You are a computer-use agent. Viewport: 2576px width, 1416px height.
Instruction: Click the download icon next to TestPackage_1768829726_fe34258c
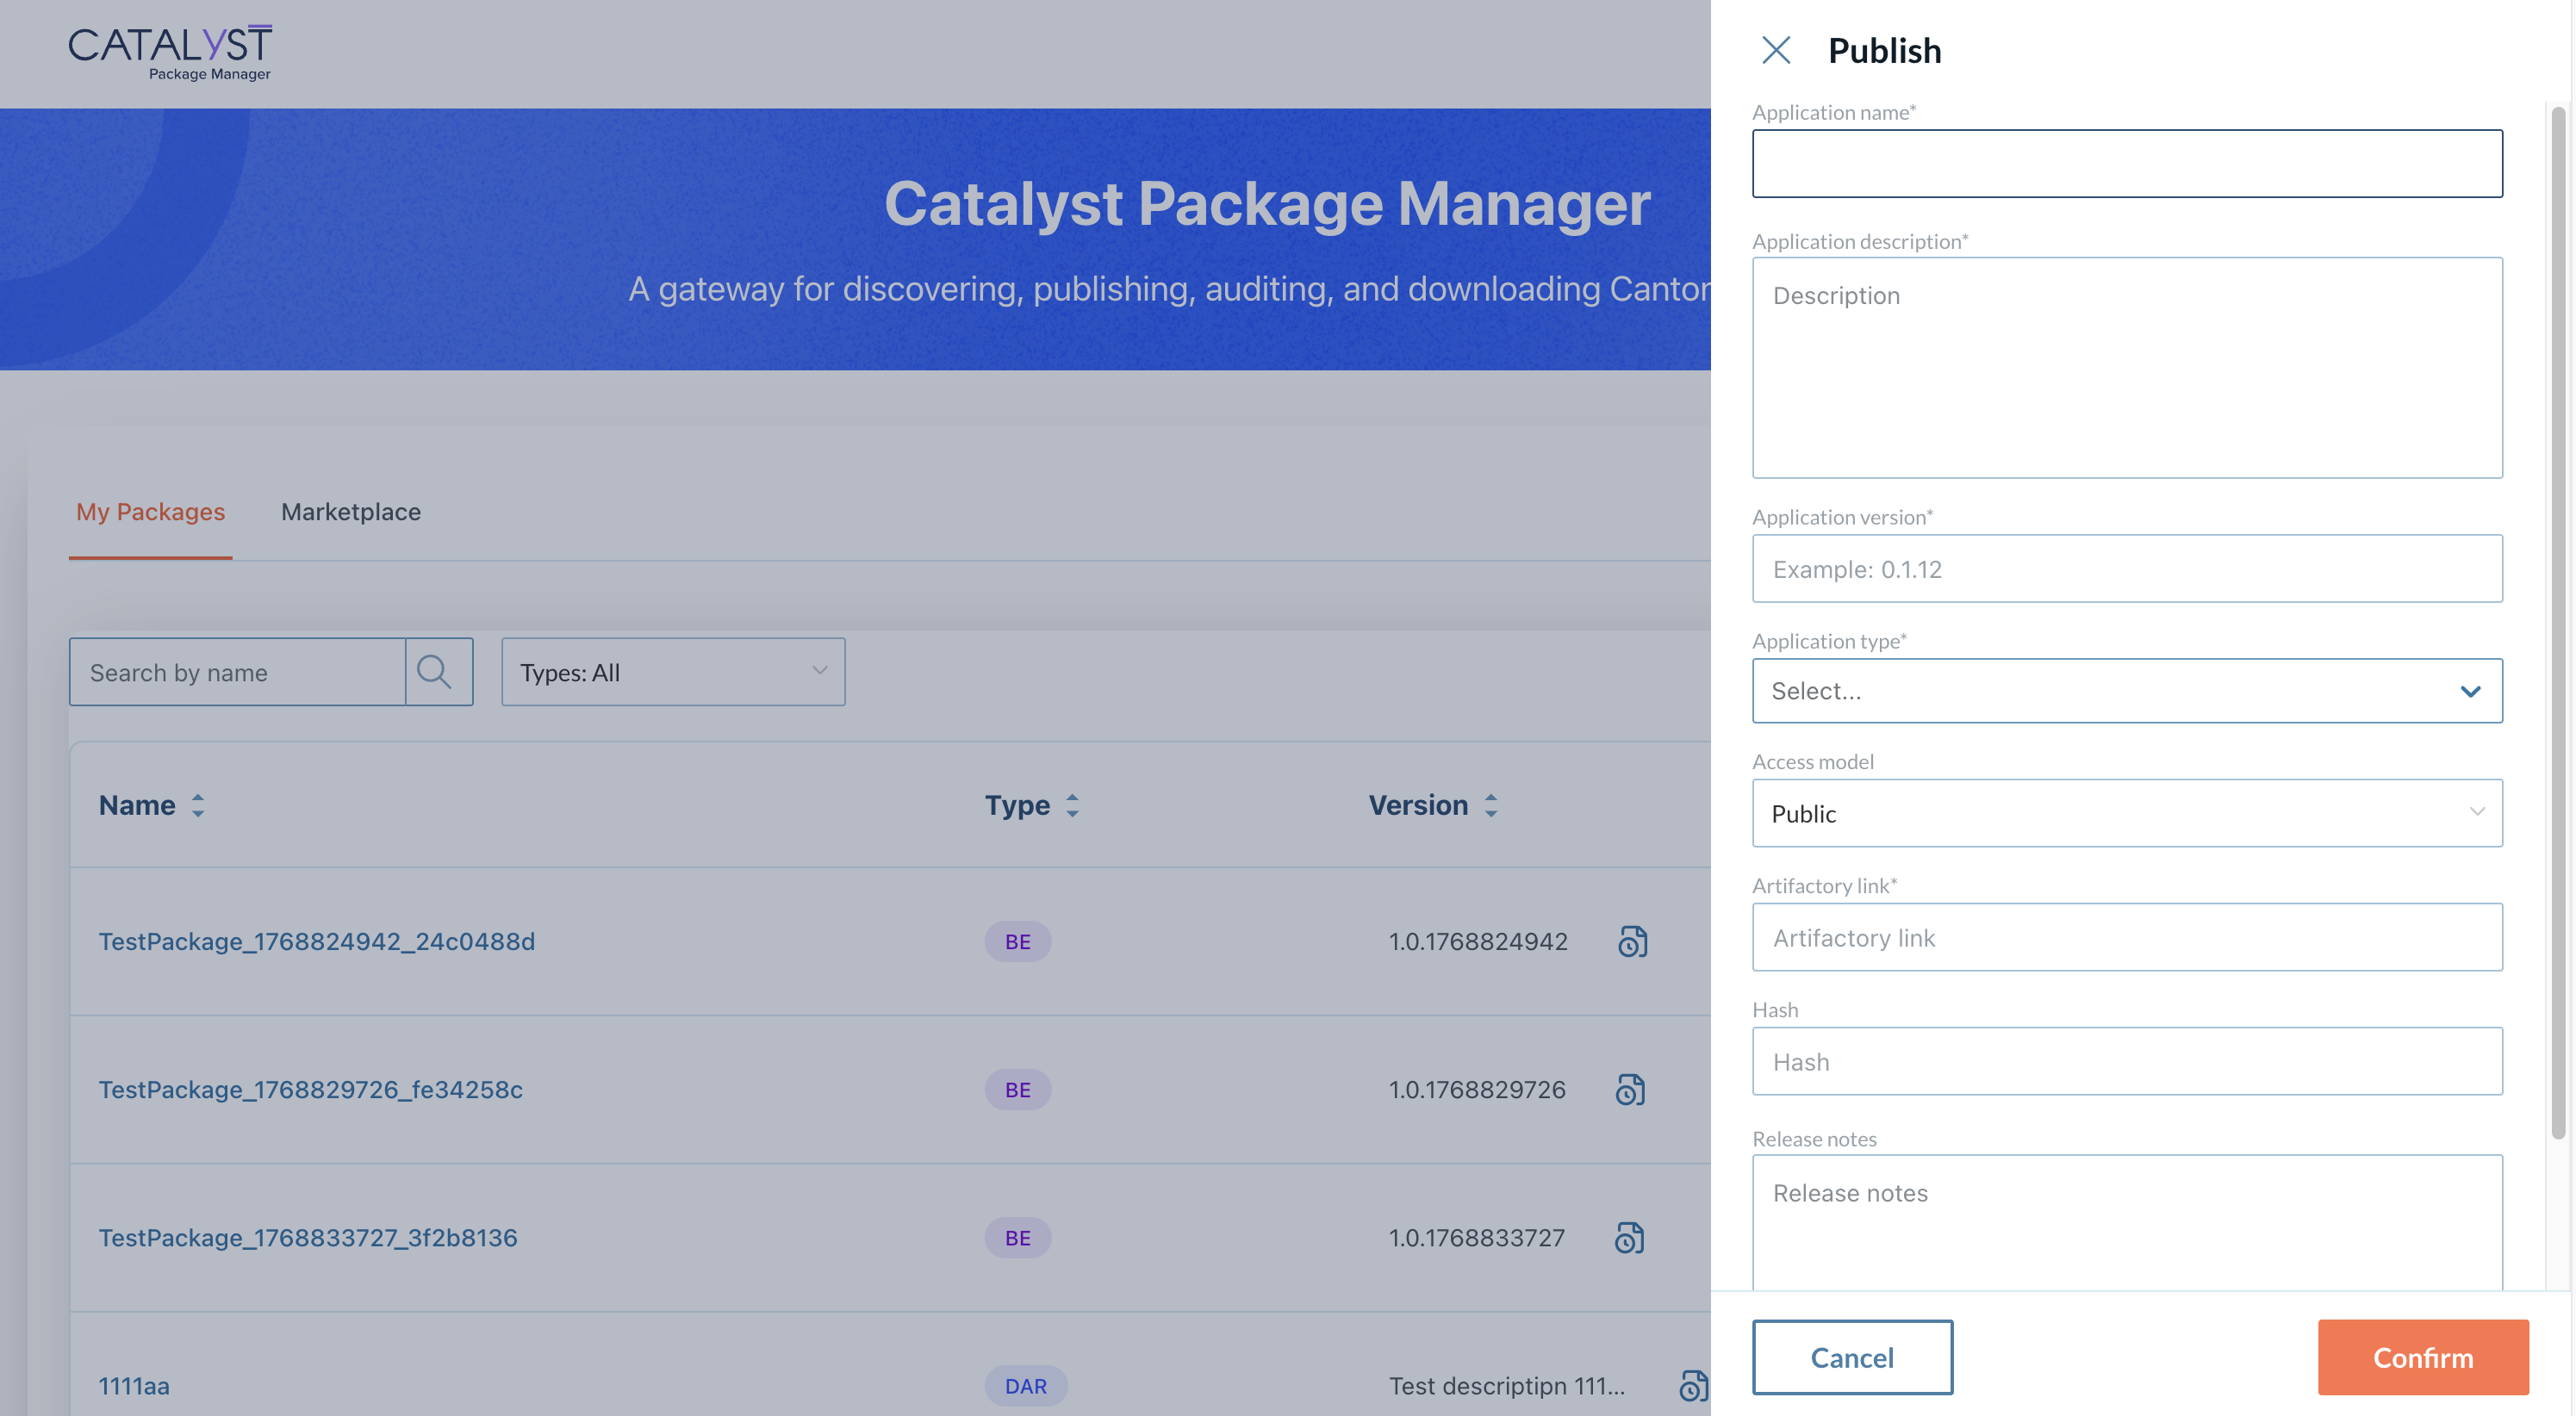coord(1633,1089)
